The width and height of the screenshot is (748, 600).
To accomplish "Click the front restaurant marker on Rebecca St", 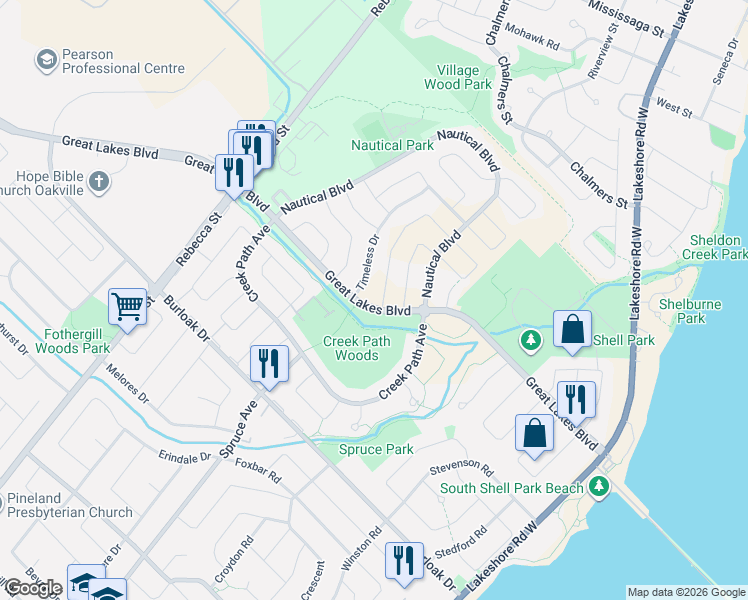I will [234, 174].
